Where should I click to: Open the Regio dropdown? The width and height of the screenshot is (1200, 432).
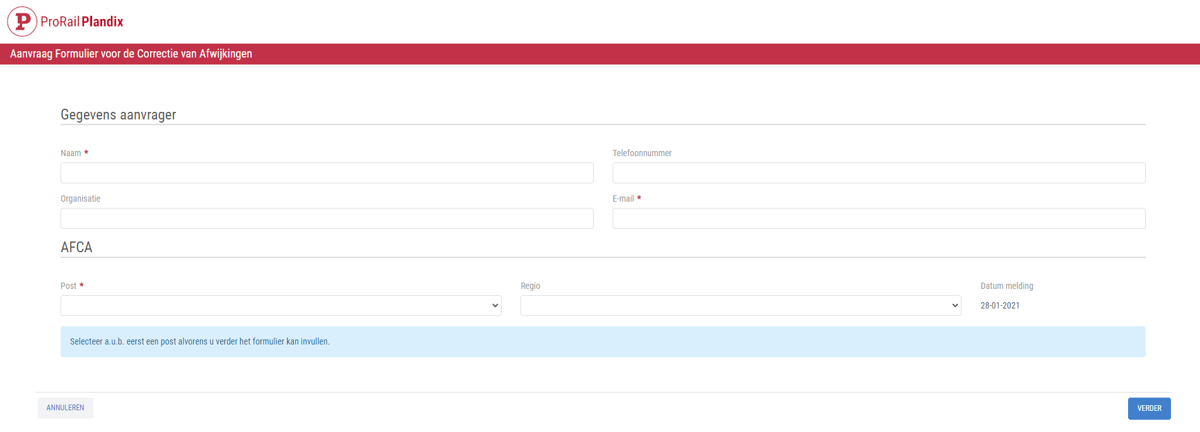[x=741, y=305]
